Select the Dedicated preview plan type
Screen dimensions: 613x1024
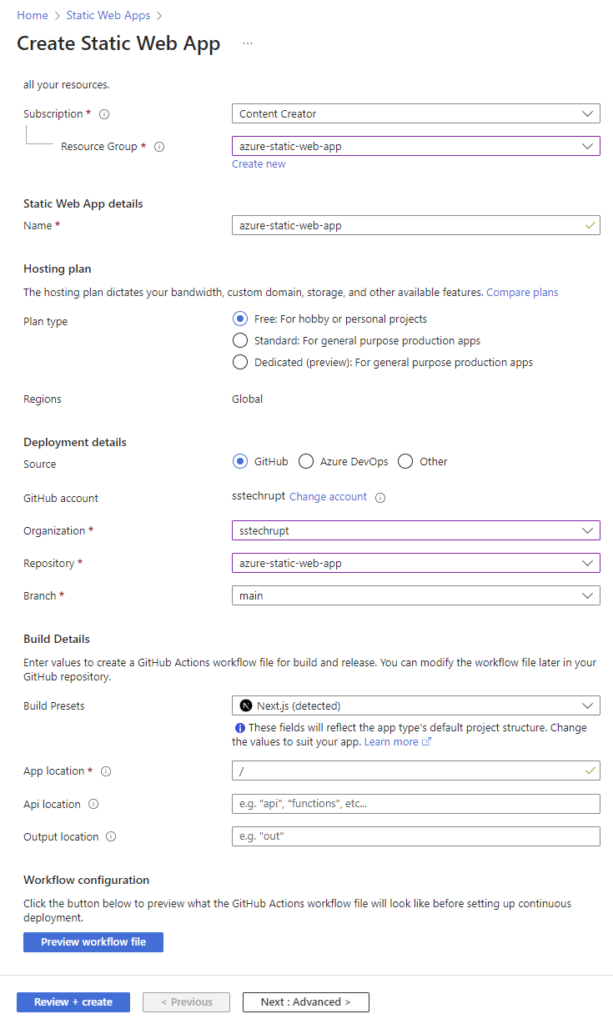click(x=238, y=361)
